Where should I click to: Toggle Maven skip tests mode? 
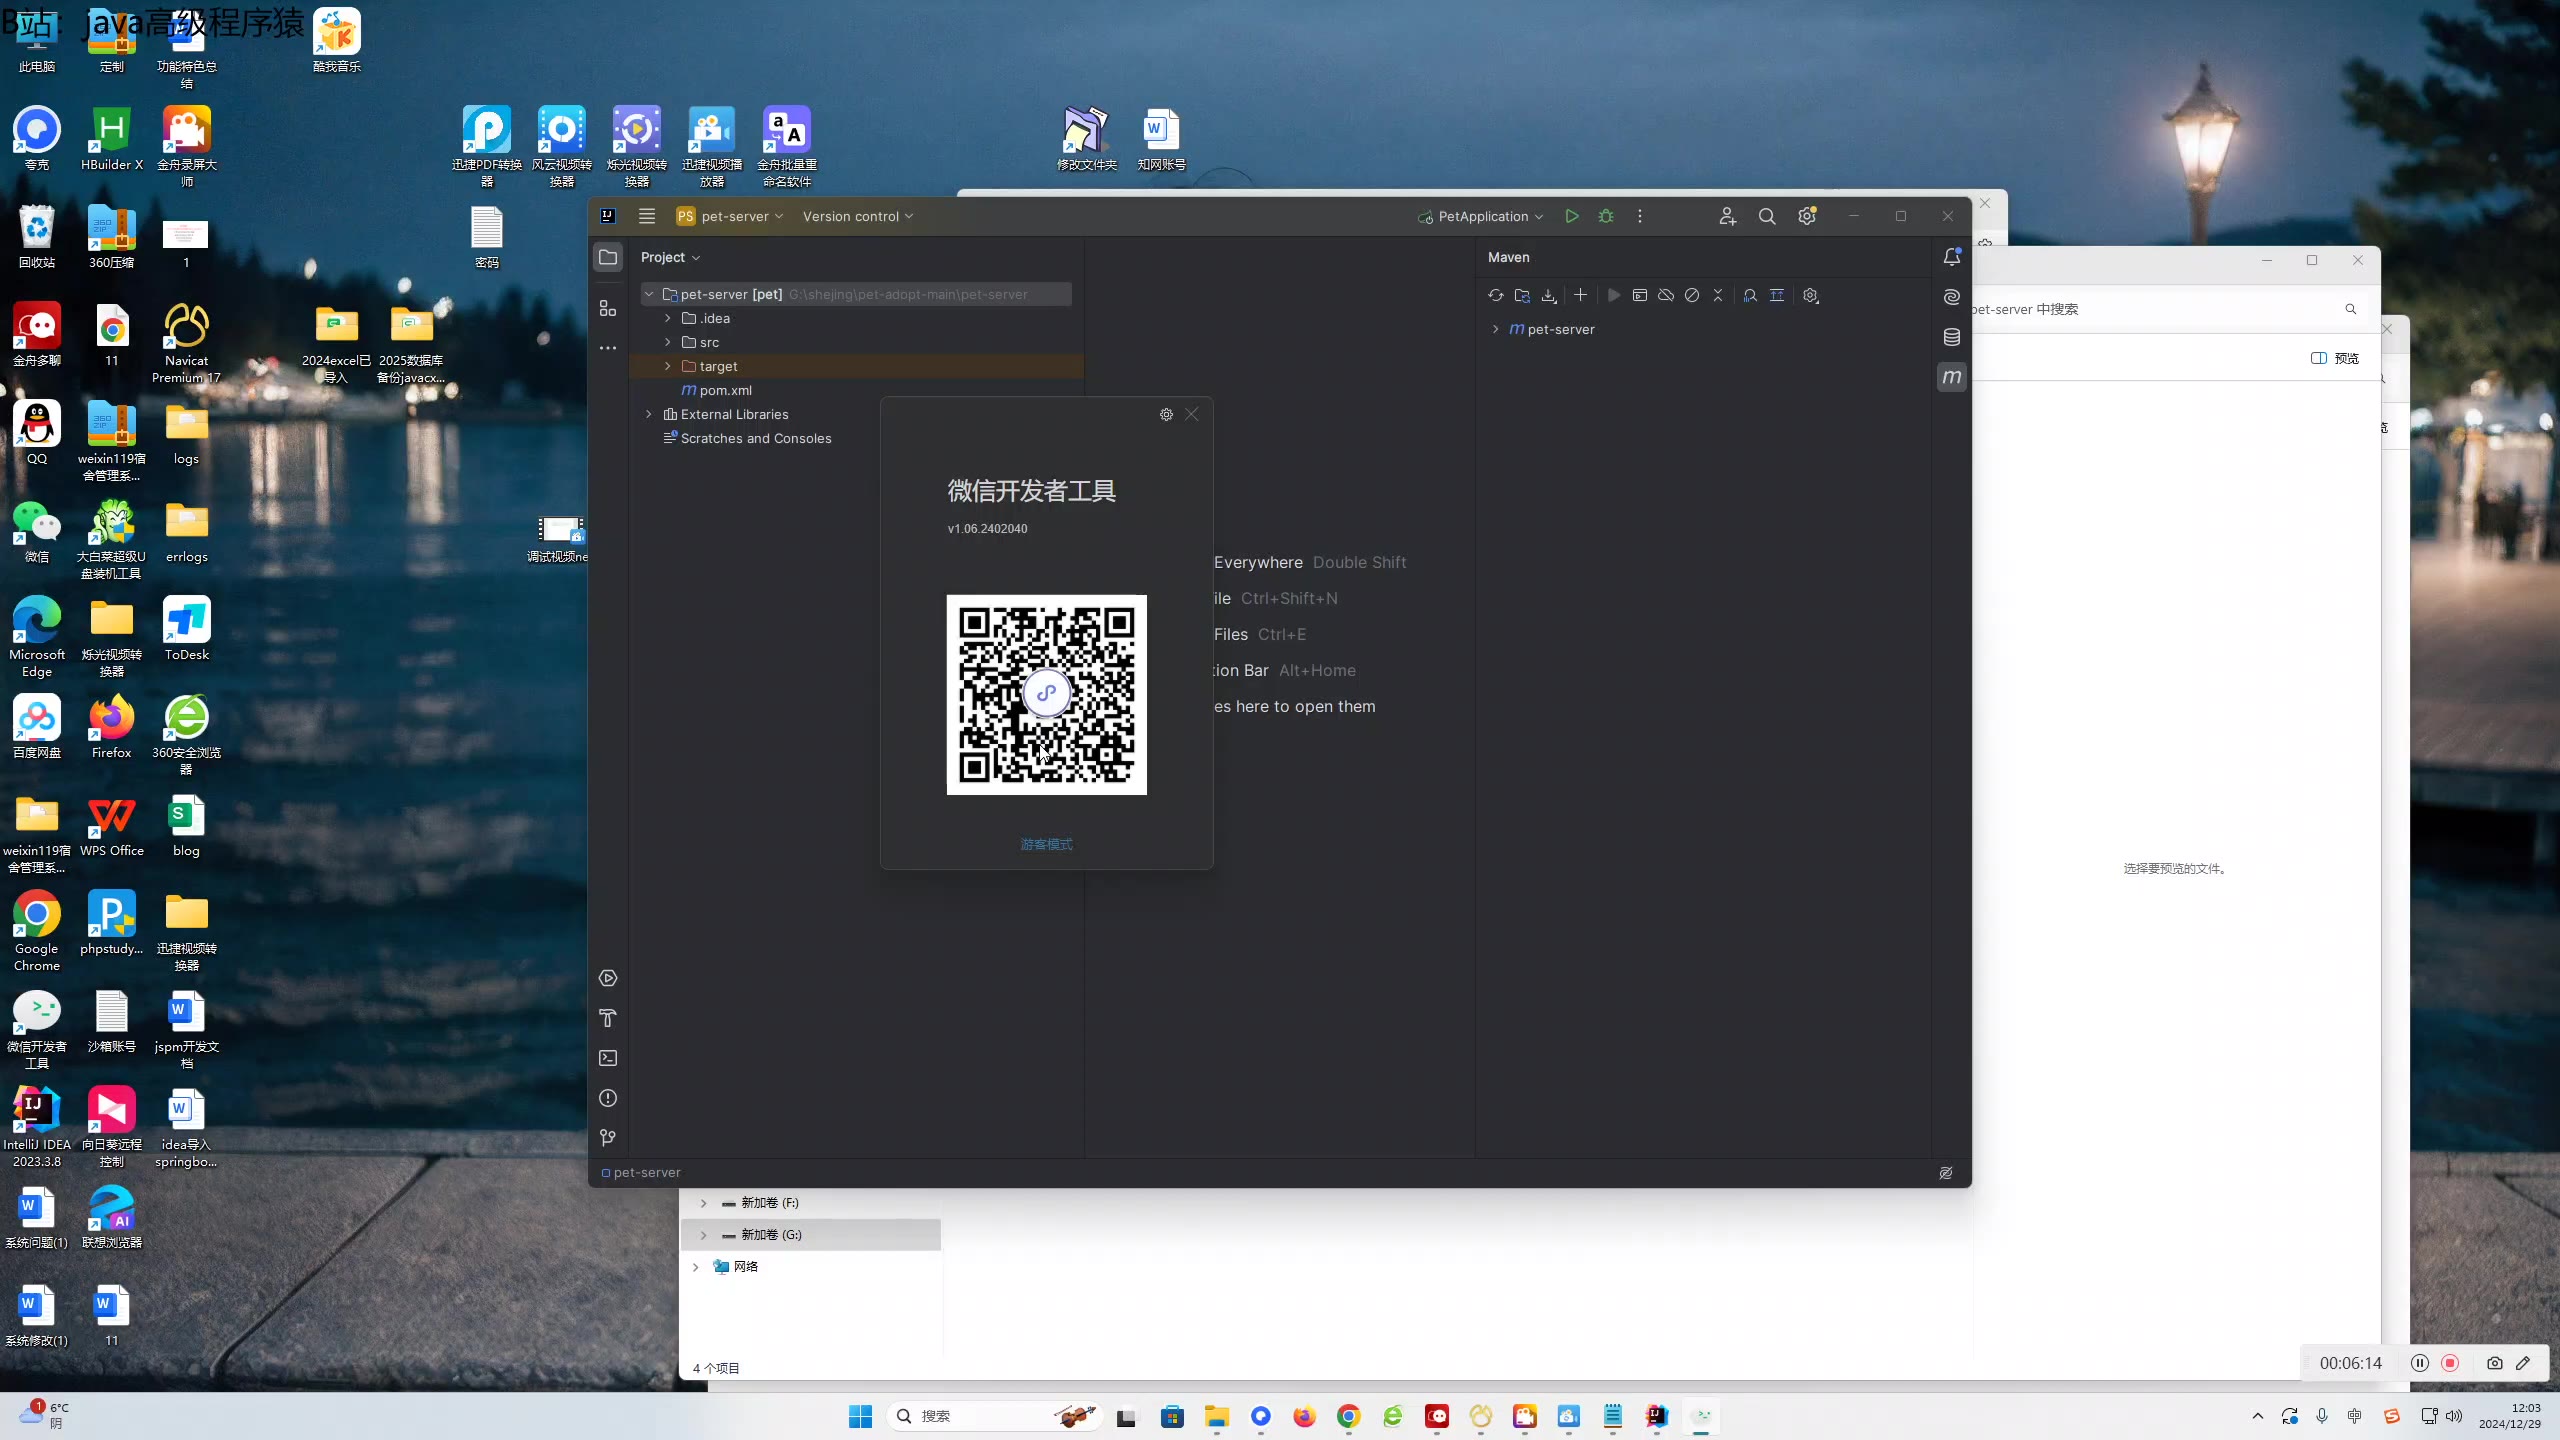(x=1692, y=296)
